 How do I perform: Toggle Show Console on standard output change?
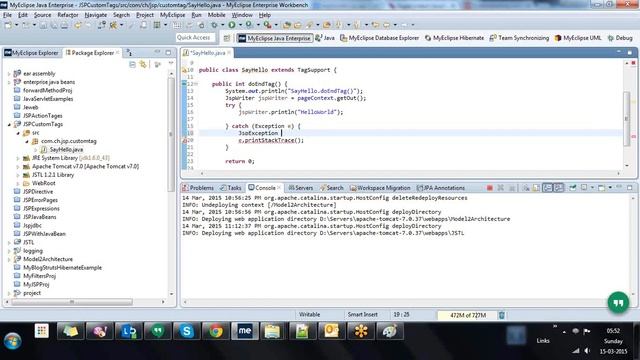[x=547, y=188]
